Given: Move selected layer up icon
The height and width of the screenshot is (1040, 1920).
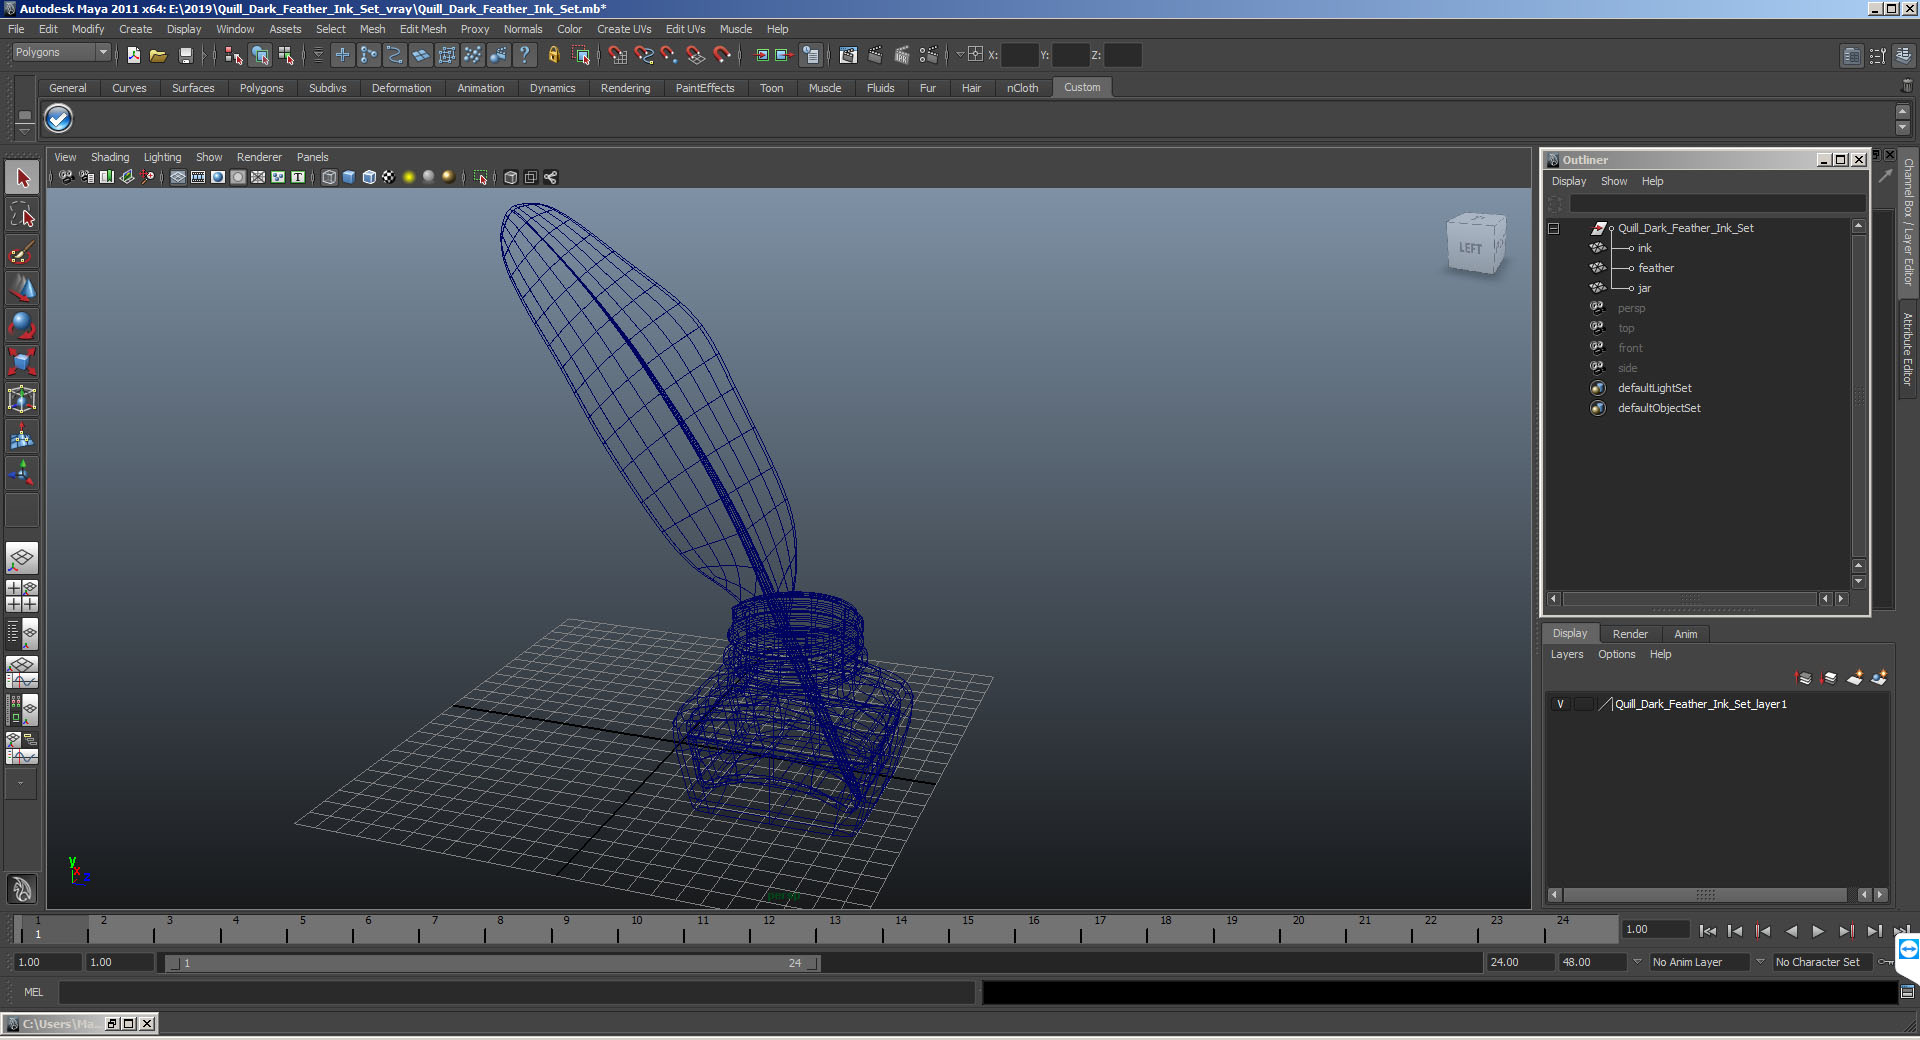Looking at the screenshot, I should (1805, 678).
